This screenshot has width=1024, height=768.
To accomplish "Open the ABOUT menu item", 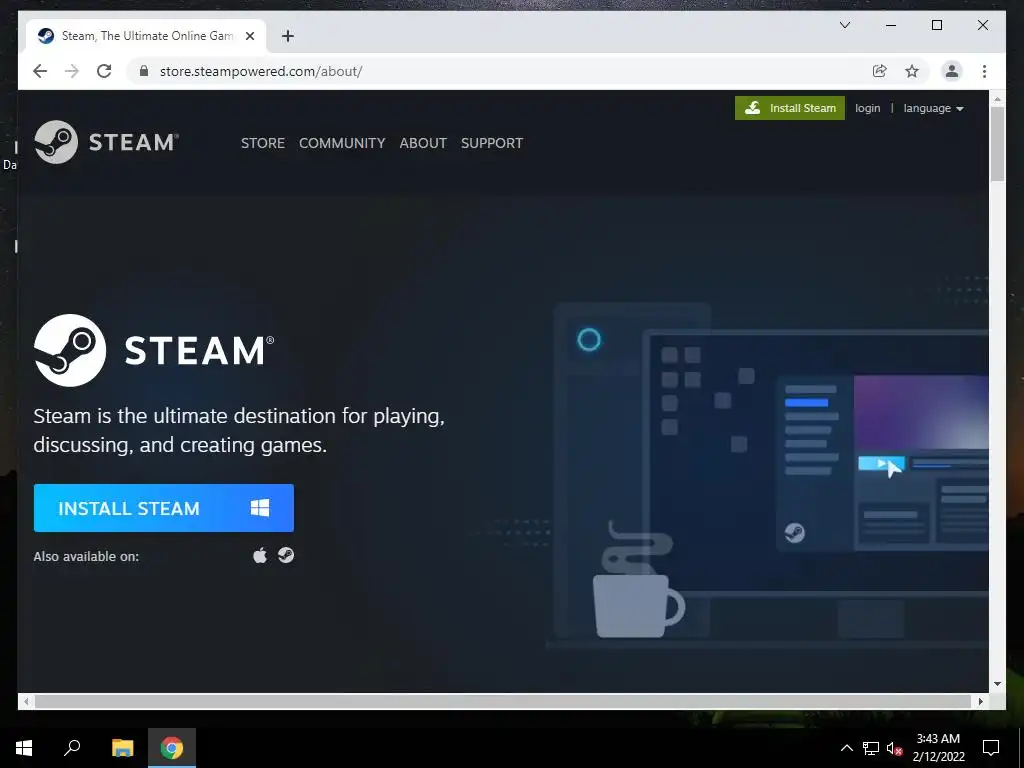I will (423, 143).
